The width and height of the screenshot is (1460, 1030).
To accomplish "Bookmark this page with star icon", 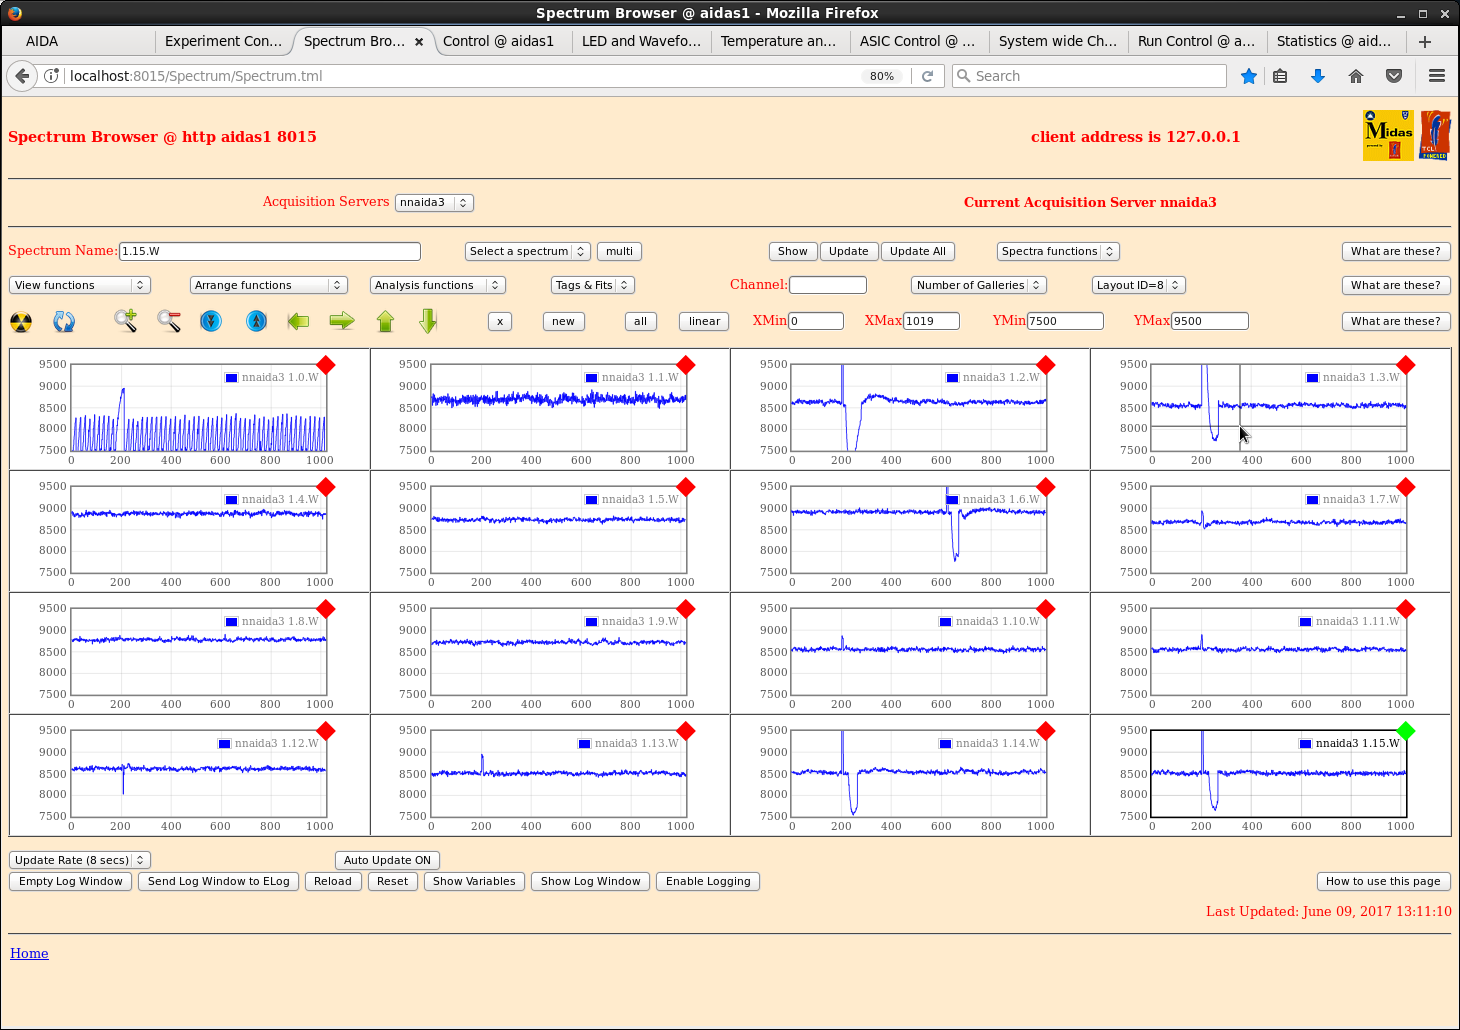I will (1249, 76).
